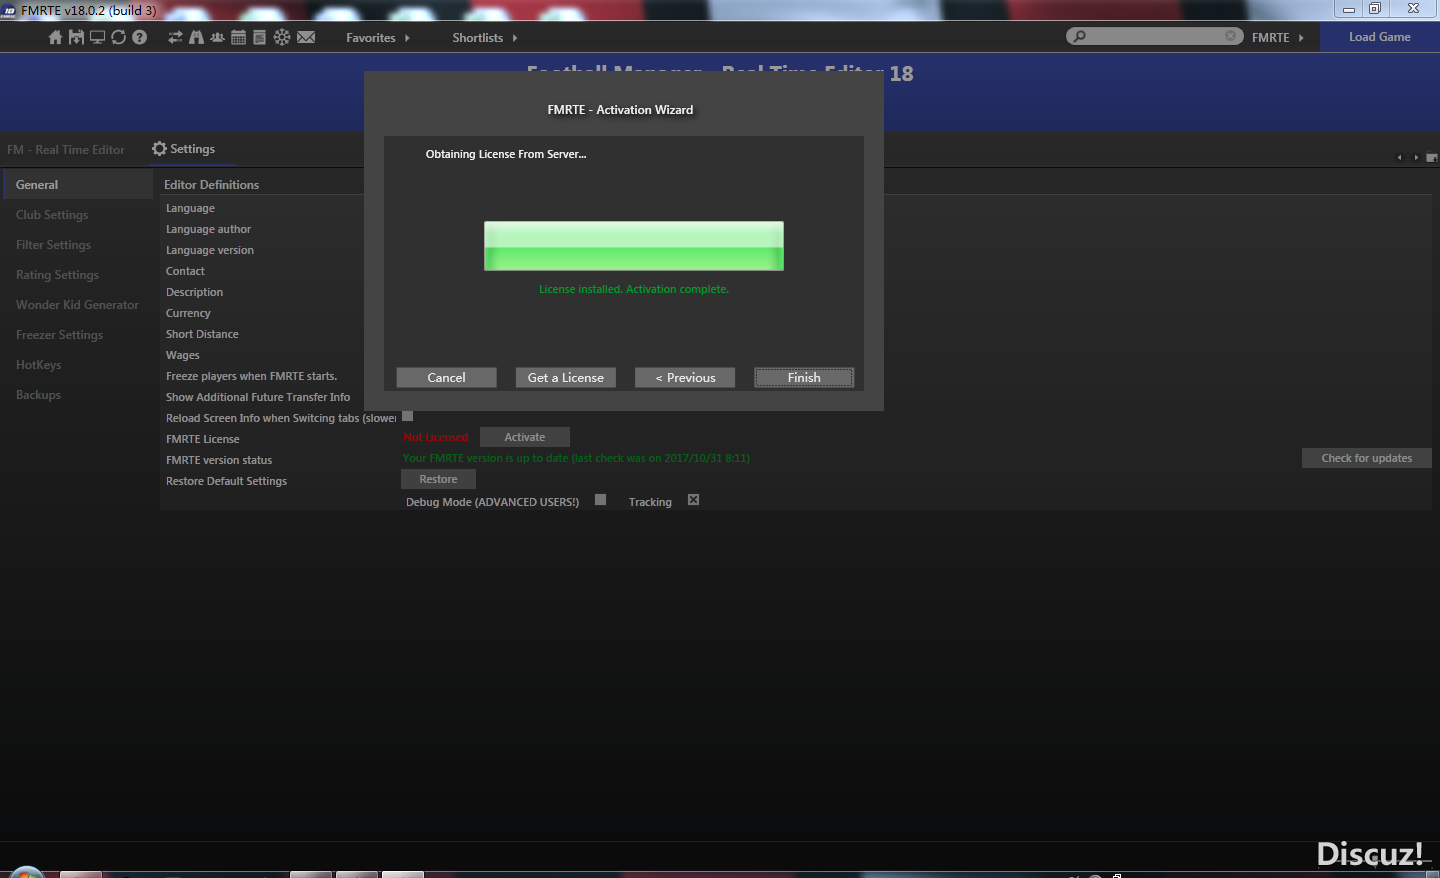The width and height of the screenshot is (1440, 878).
Task: Click the Wages setting label
Action: (x=182, y=355)
